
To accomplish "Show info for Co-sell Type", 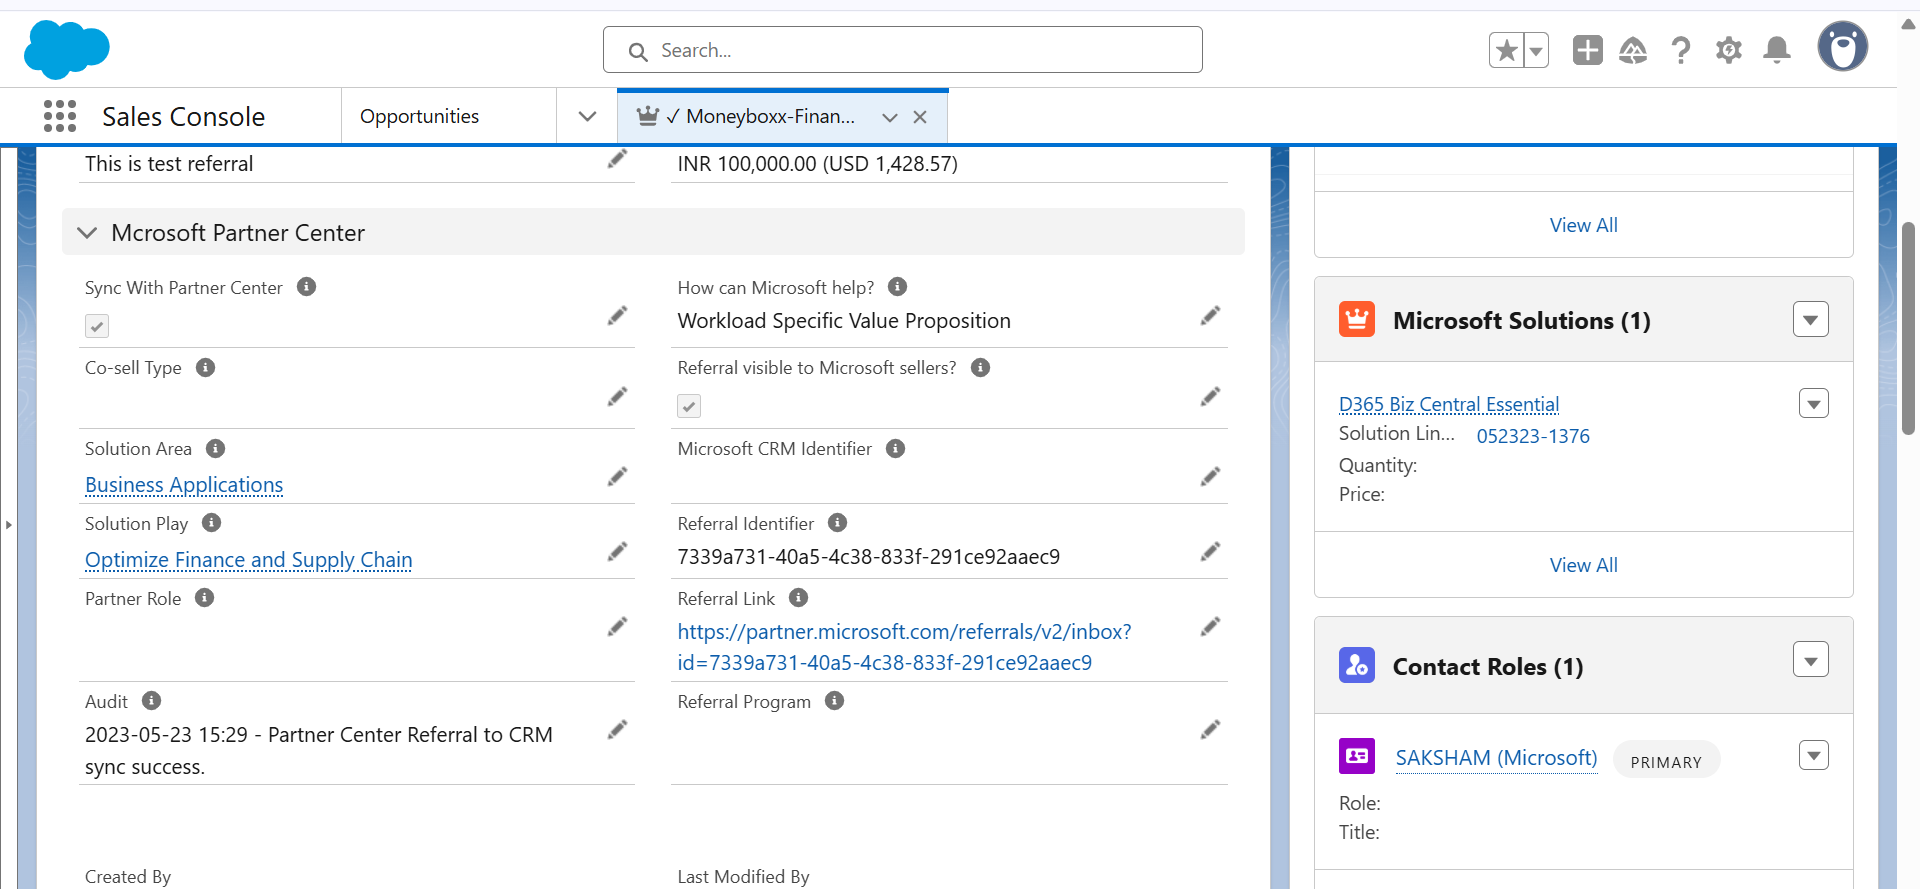I will point(206,367).
